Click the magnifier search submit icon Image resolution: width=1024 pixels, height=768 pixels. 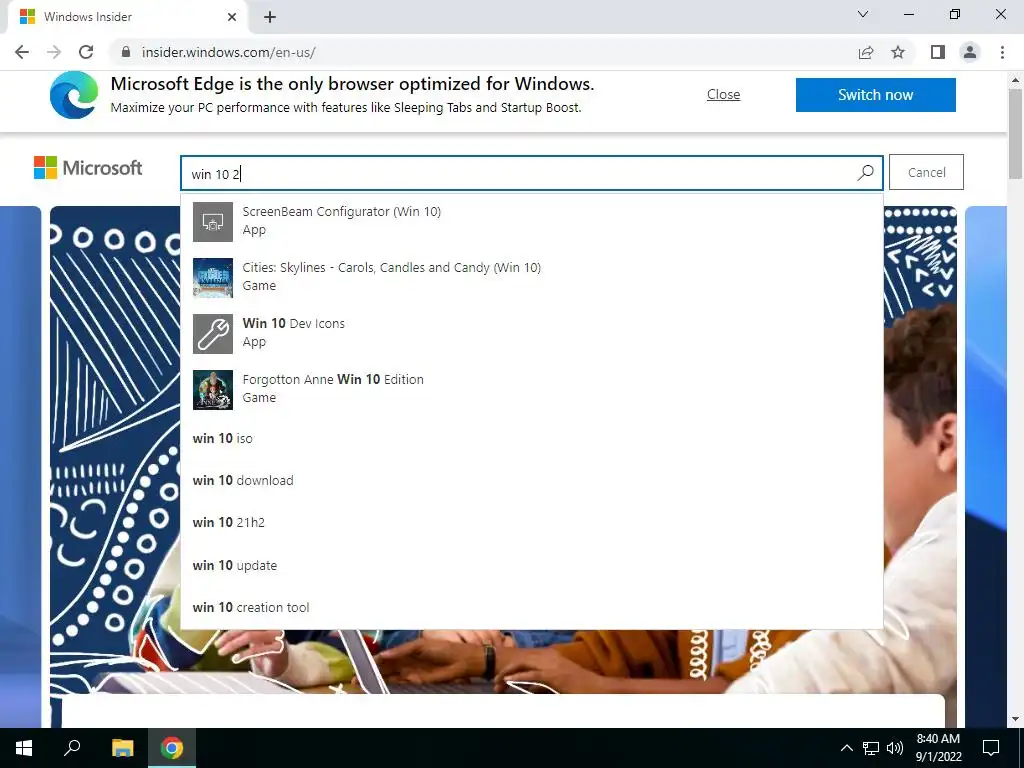click(x=865, y=173)
